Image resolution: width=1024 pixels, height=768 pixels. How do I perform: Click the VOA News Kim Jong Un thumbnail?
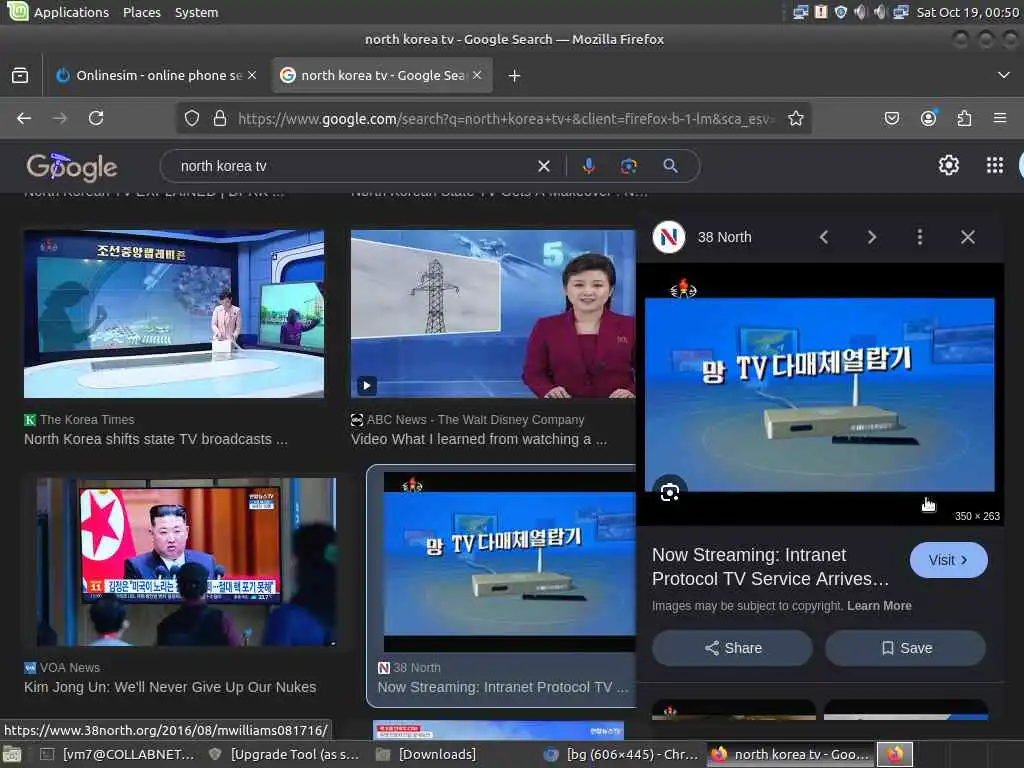(x=186, y=562)
